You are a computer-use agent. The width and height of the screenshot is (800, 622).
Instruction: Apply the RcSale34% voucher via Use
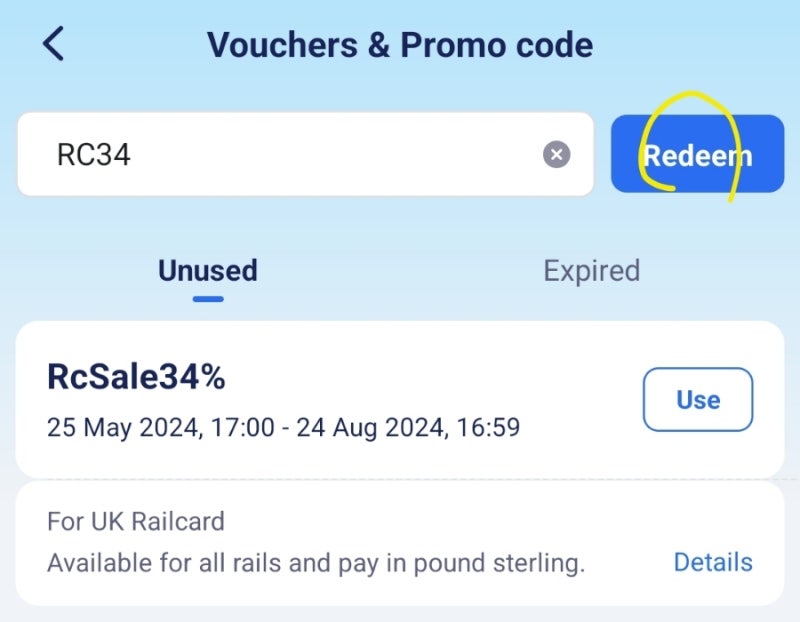pyautogui.click(x=697, y=400)
